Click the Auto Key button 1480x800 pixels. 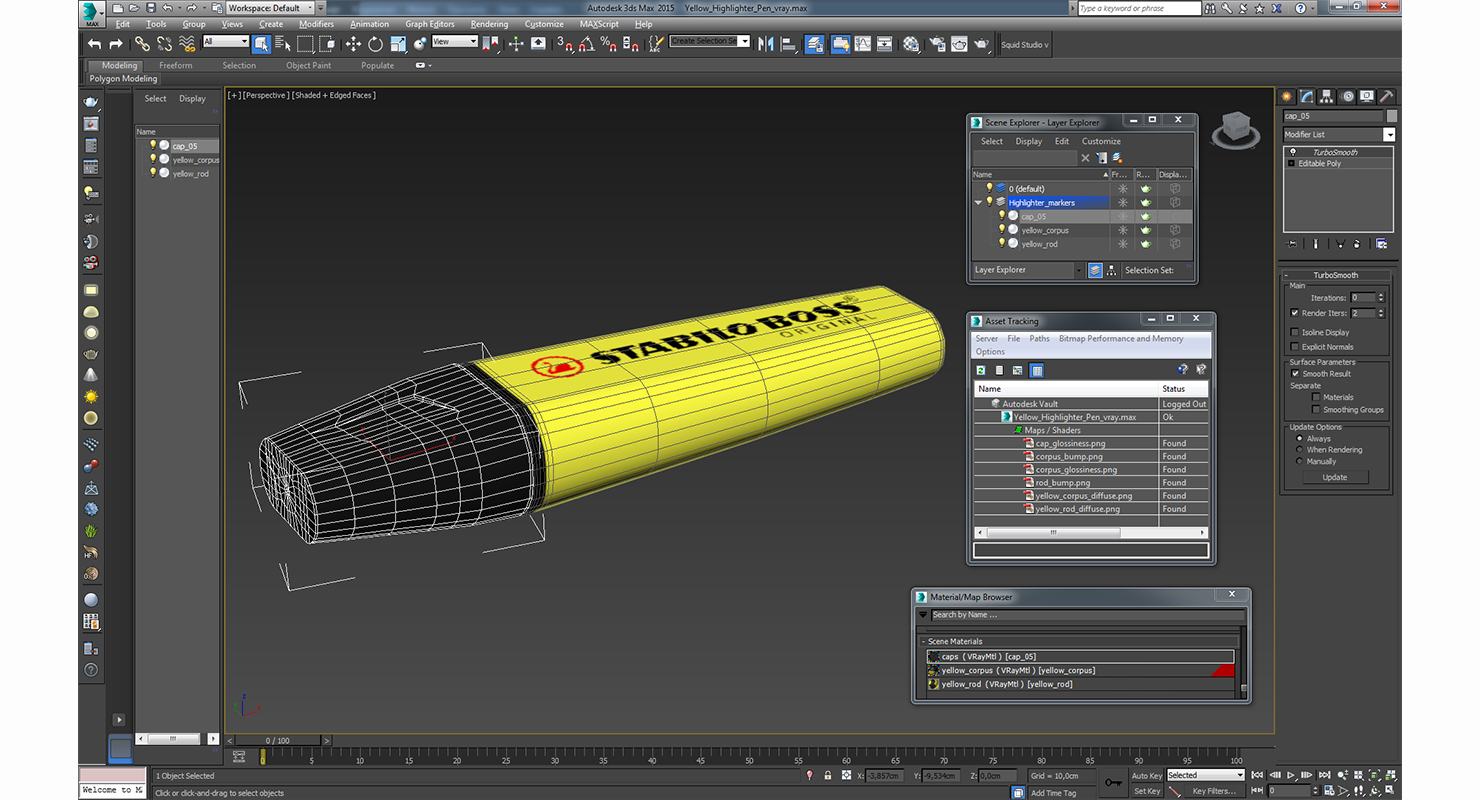point(1147,775)
